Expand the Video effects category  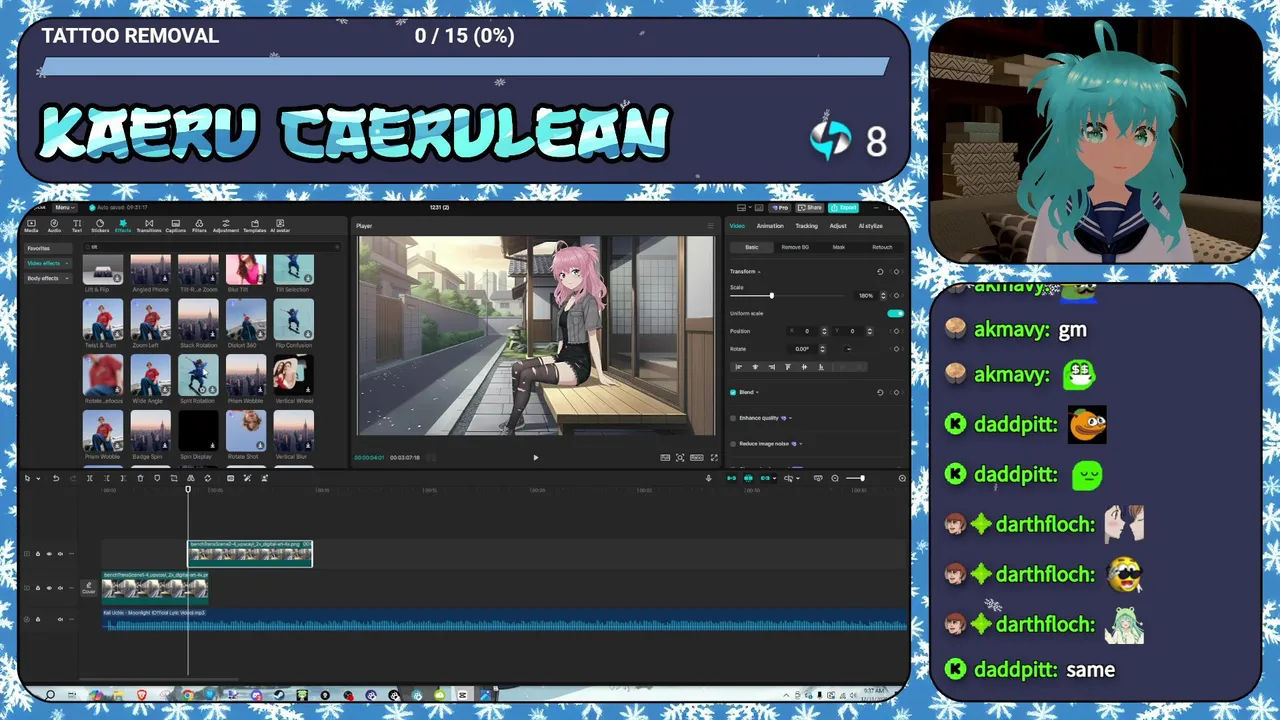[48, 263]
